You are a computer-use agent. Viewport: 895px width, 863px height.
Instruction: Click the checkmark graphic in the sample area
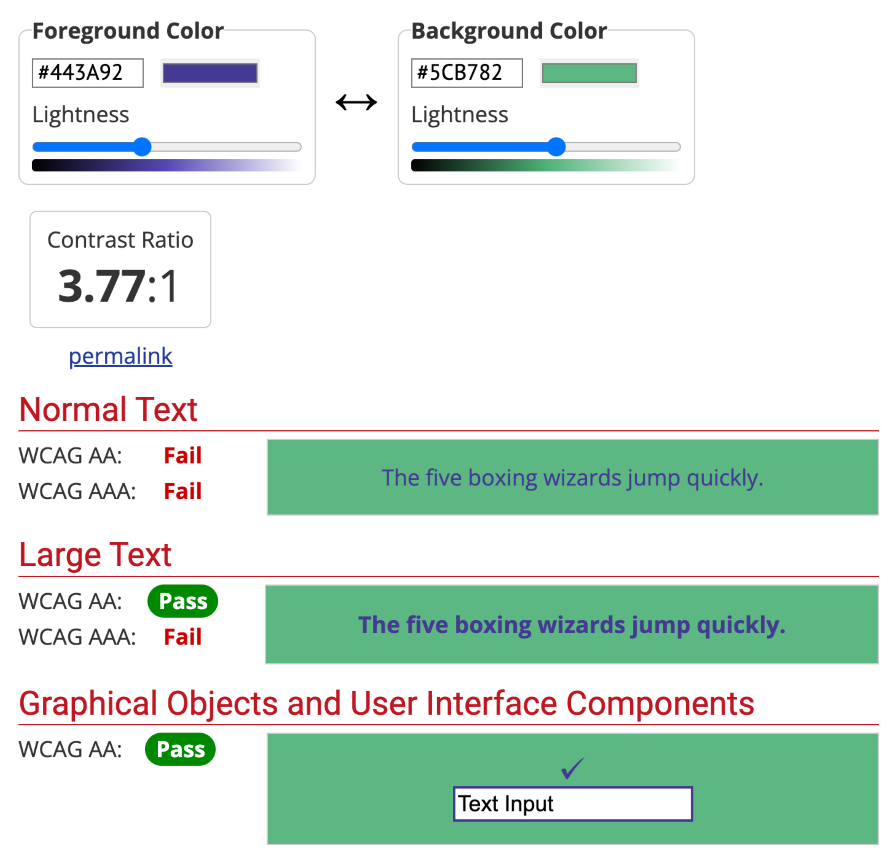[571, 766]
